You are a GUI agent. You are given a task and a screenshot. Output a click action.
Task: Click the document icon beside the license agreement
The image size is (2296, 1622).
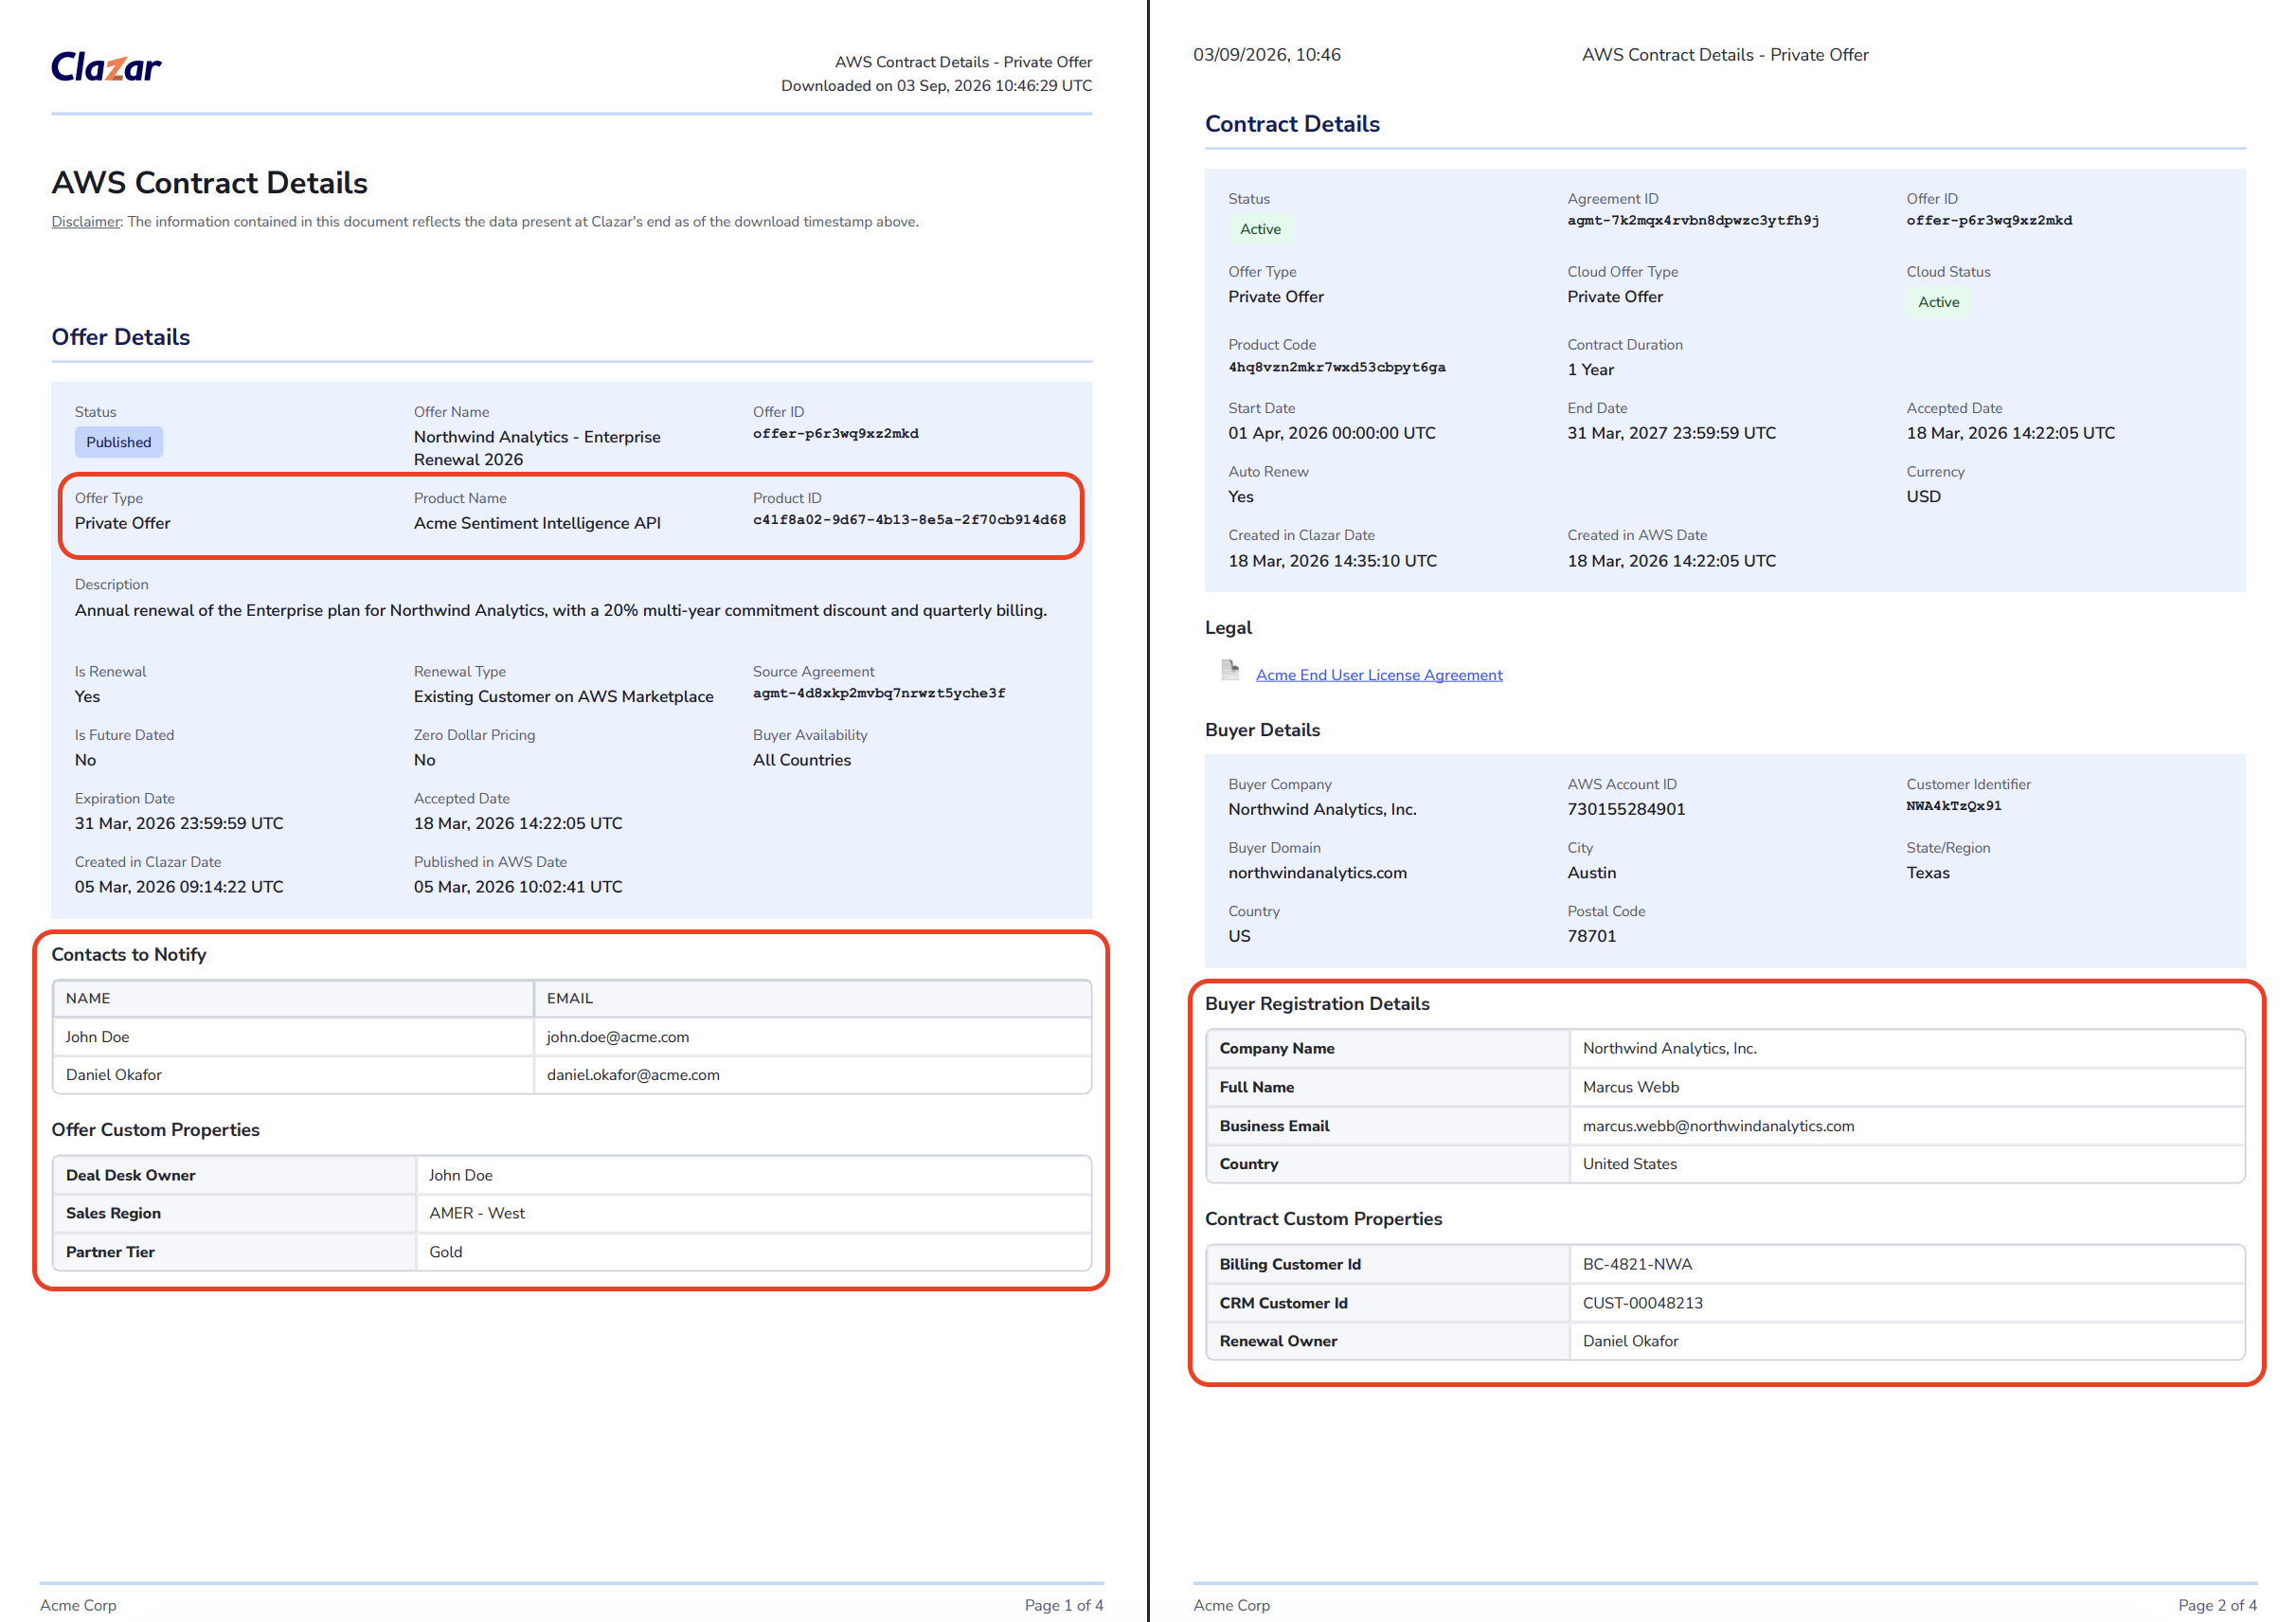tap(1230, 670)
